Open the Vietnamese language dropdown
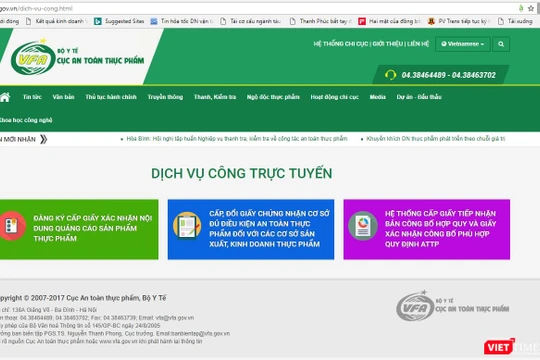Image resolution: width=540 pixels, height=360 pixels. (x=463, y=44)
